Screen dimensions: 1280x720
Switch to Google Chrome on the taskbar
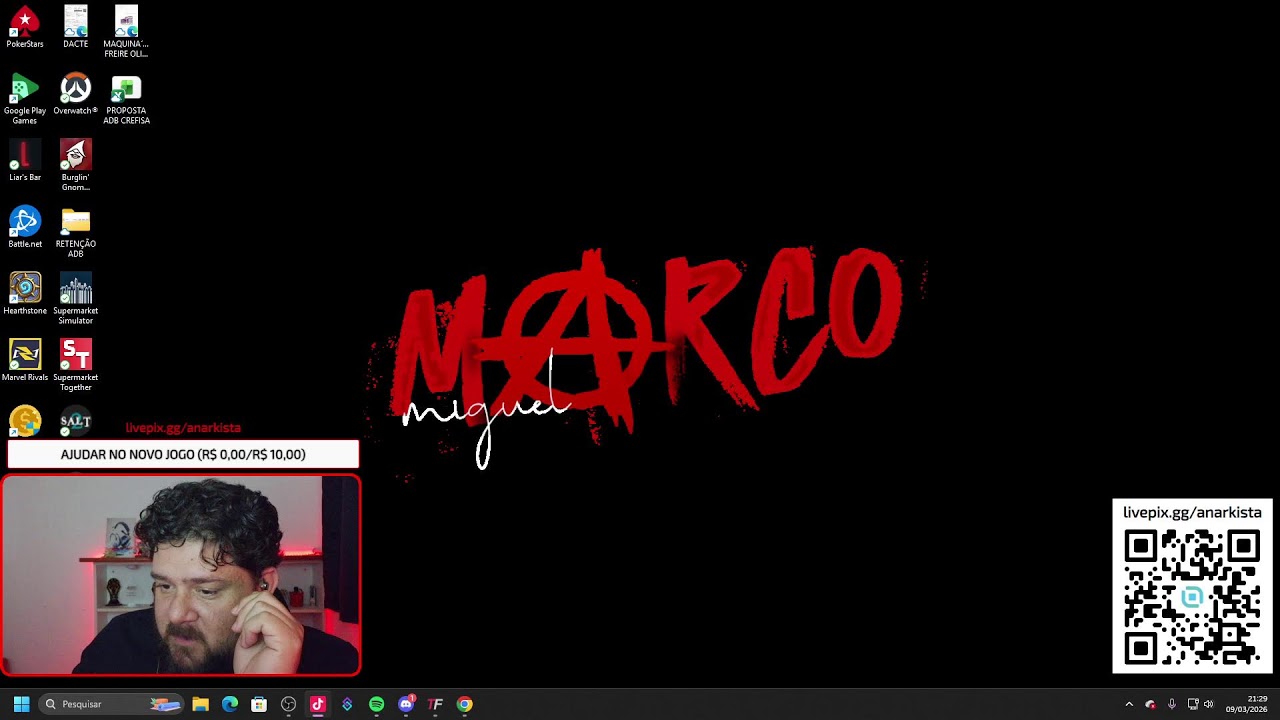click(x=464, y=704)
